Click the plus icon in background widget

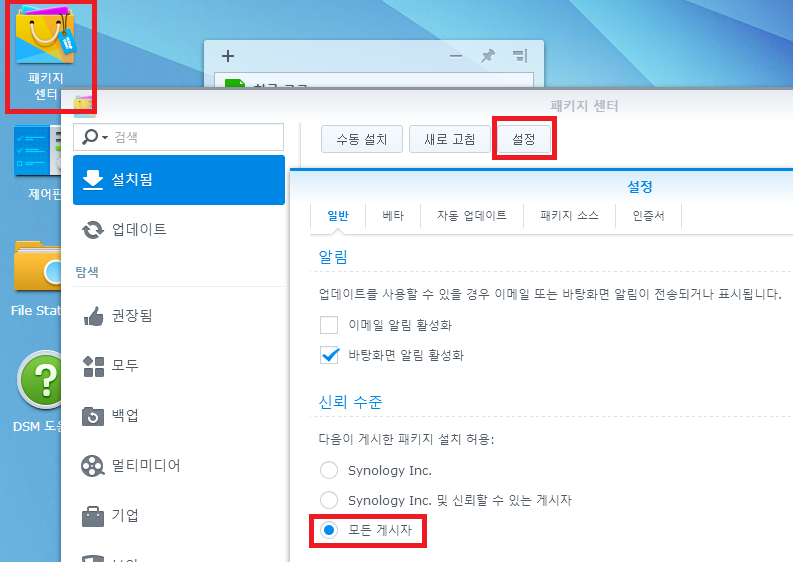click(x=227, y=56)
